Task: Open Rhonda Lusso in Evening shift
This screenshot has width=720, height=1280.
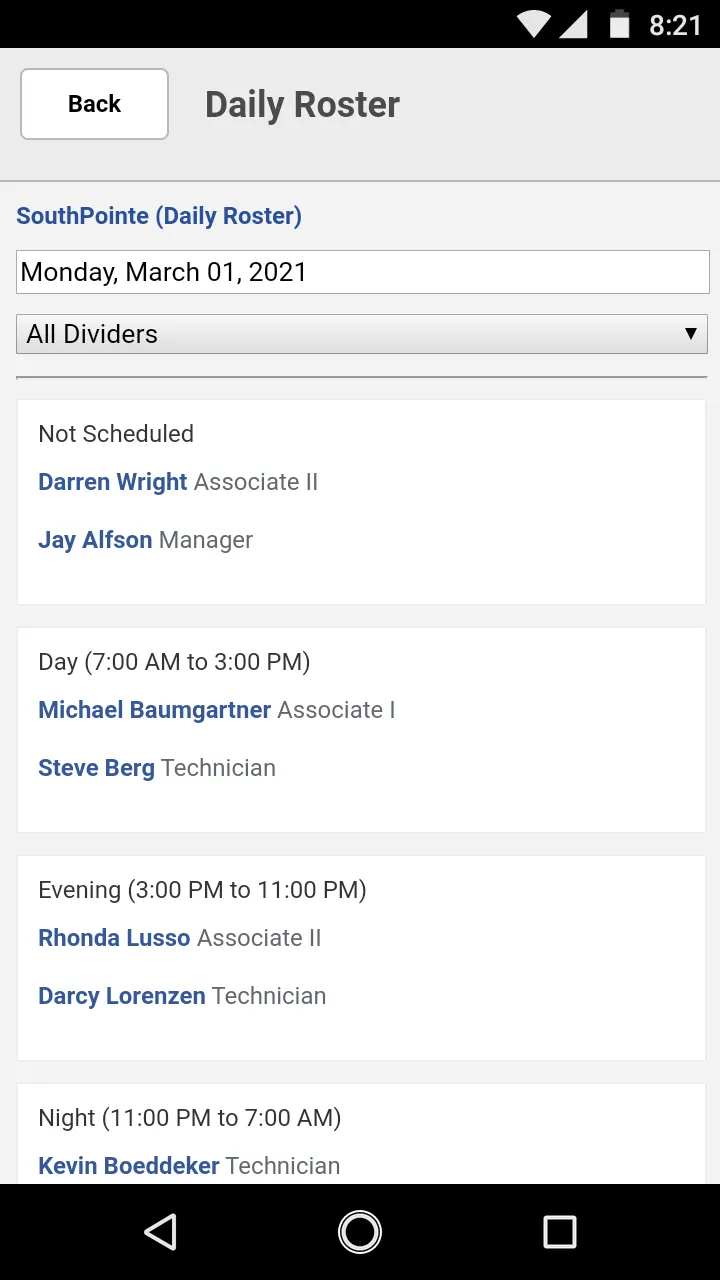Action: point(114,938)
